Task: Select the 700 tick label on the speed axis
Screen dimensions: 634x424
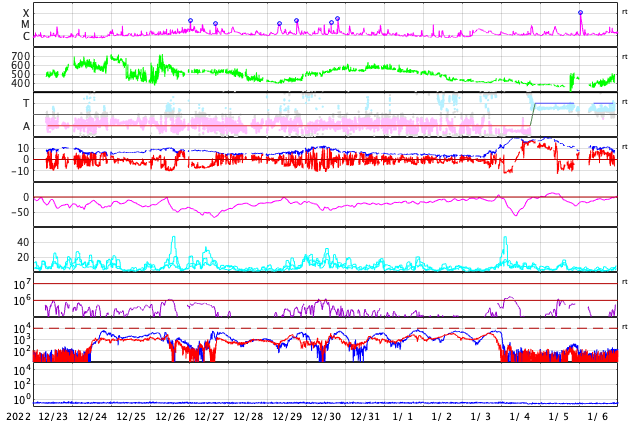Action: point(21,56)
